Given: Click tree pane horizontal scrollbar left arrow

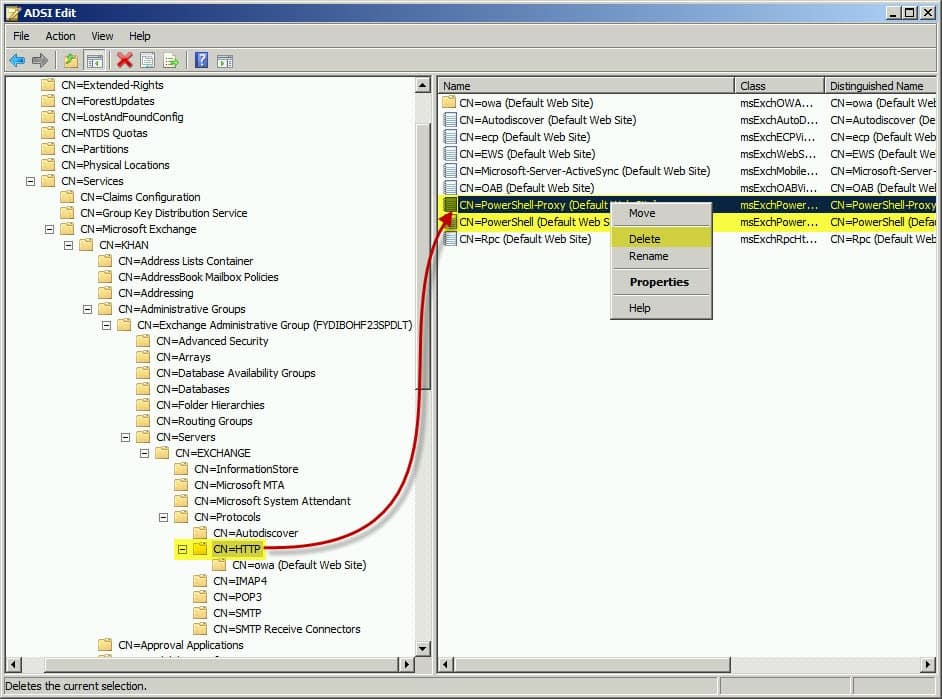Looking at the screenshot, I should 13,664.
